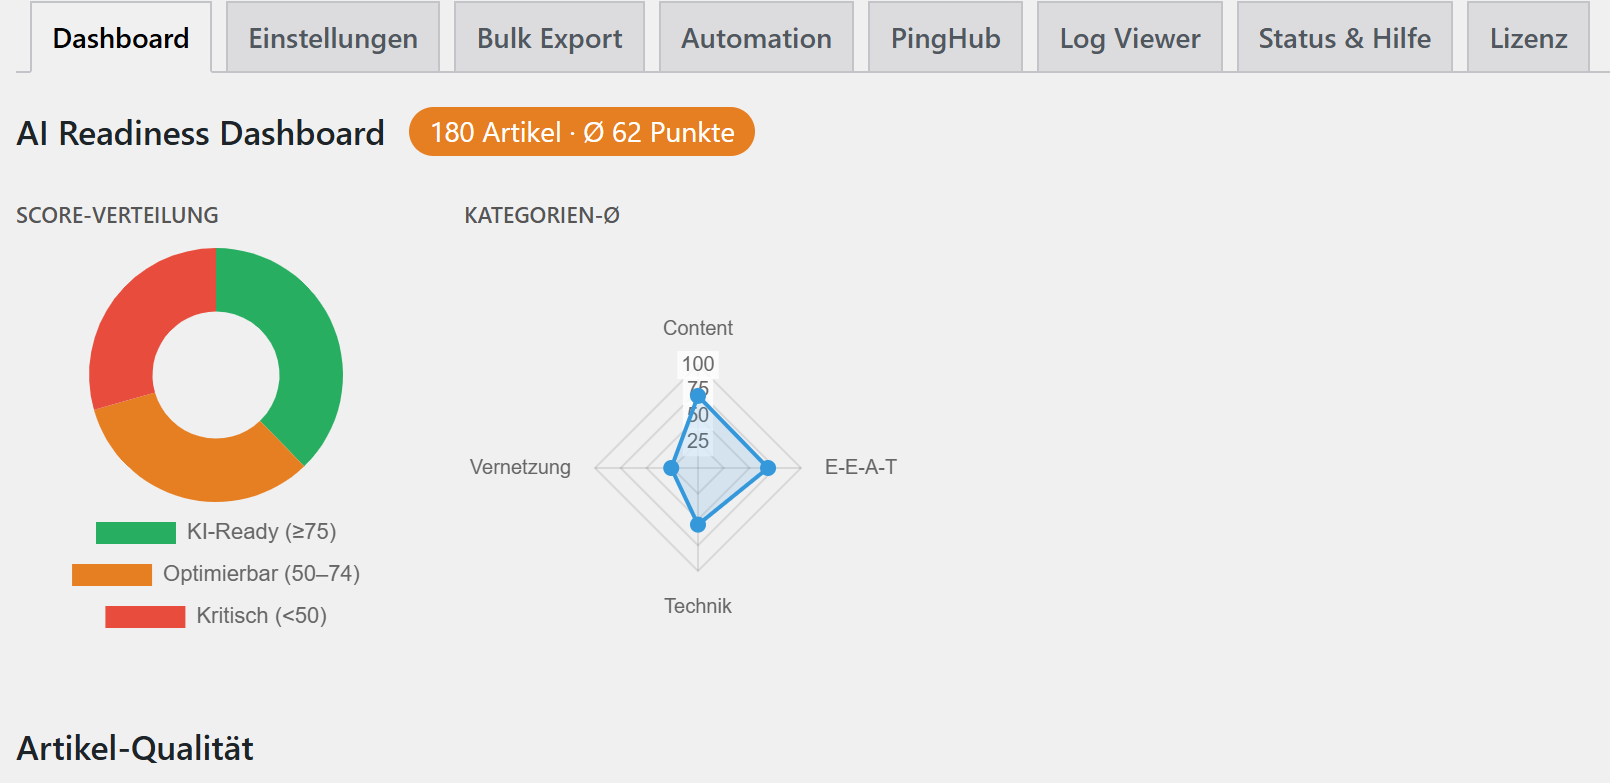Click the Kritisch (<50) legend label
This screenshot has width=1610, height=783.
click(x=262, y=616)
